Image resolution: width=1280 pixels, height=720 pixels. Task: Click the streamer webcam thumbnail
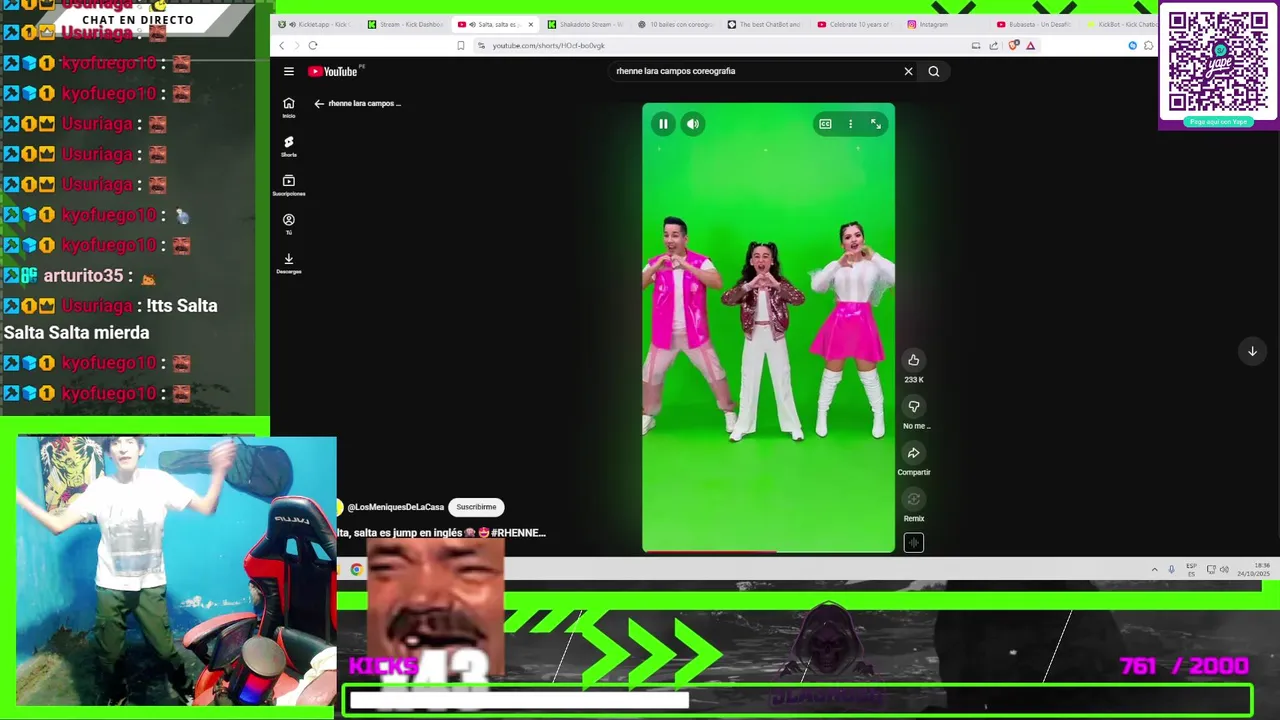177,571
